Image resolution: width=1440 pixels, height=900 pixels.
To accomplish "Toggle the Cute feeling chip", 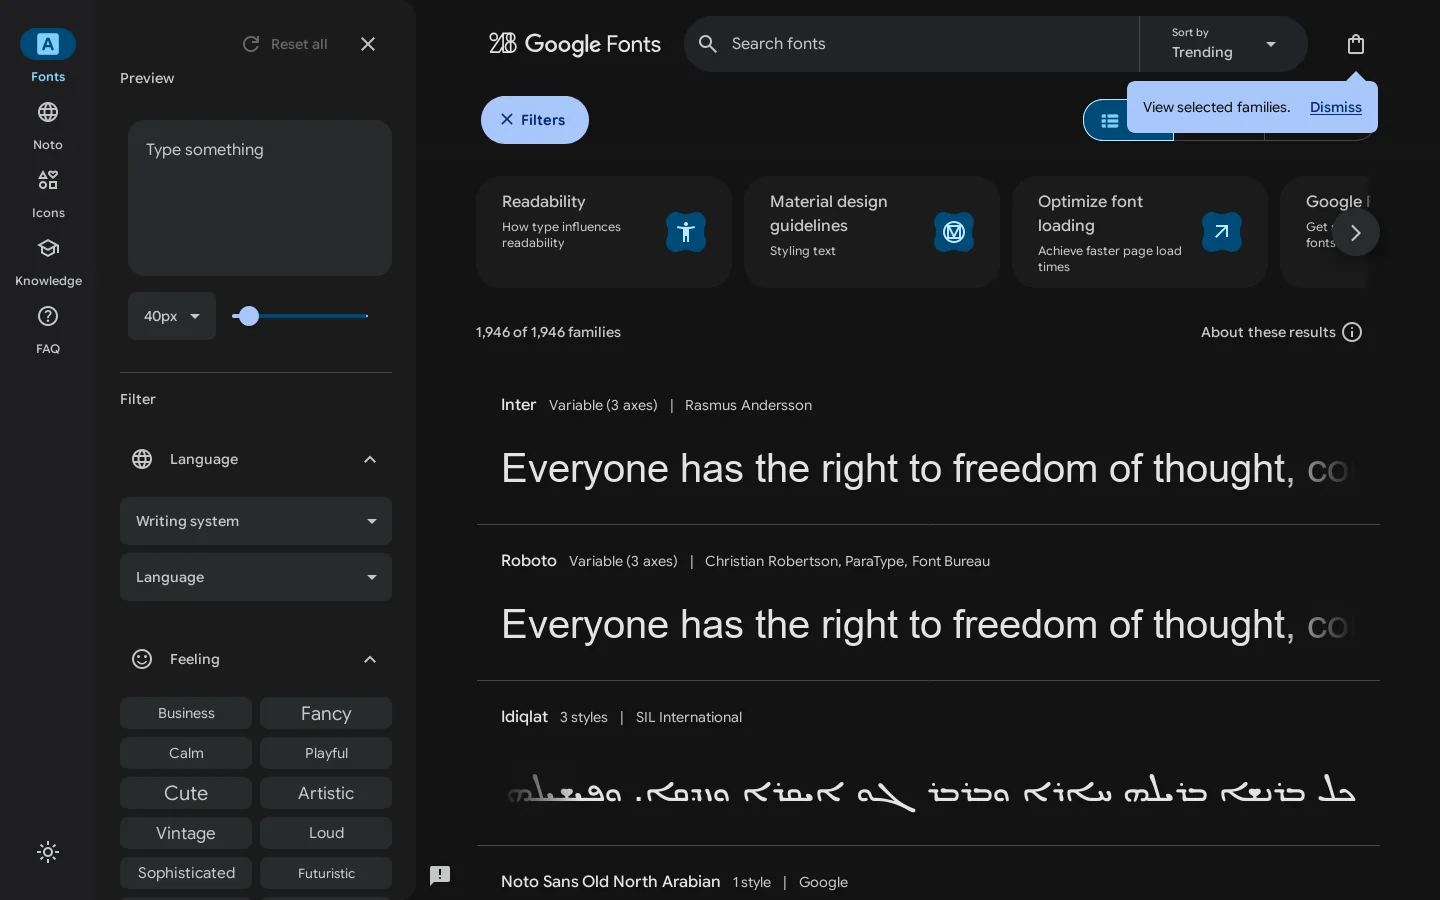I will tap(186, 793).
